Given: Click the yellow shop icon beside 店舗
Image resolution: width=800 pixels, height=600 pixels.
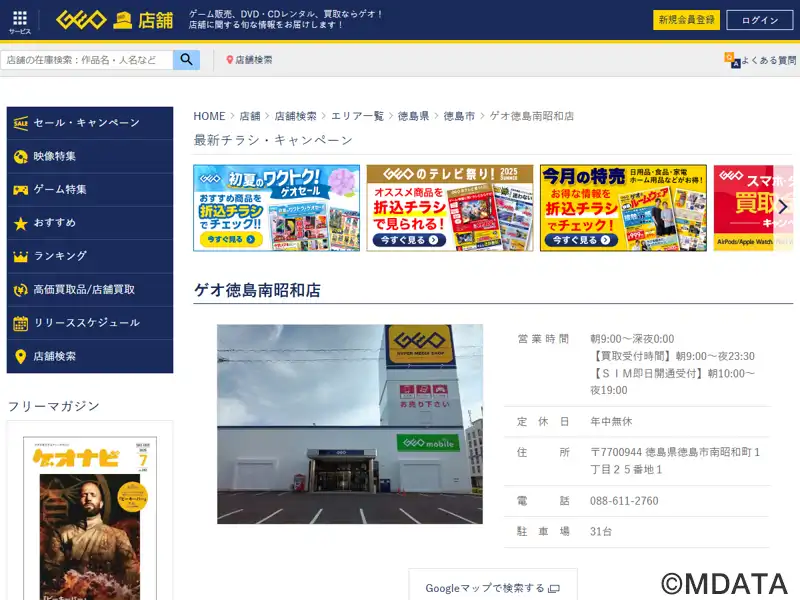Looking at the screenshot, I should tap(122, 20).
